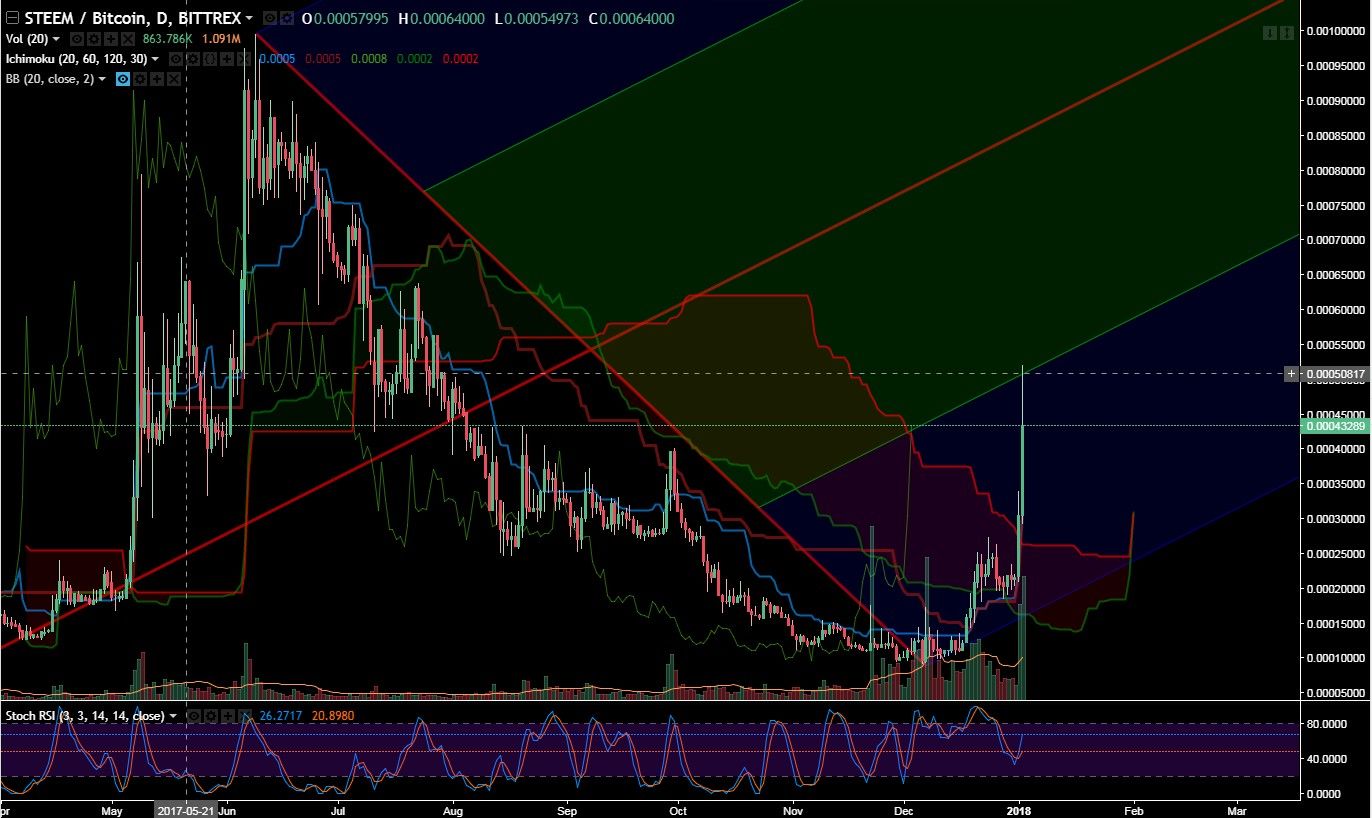Toggle highlighted BB indicator eye icon
1372x818 pixels.
123,79
